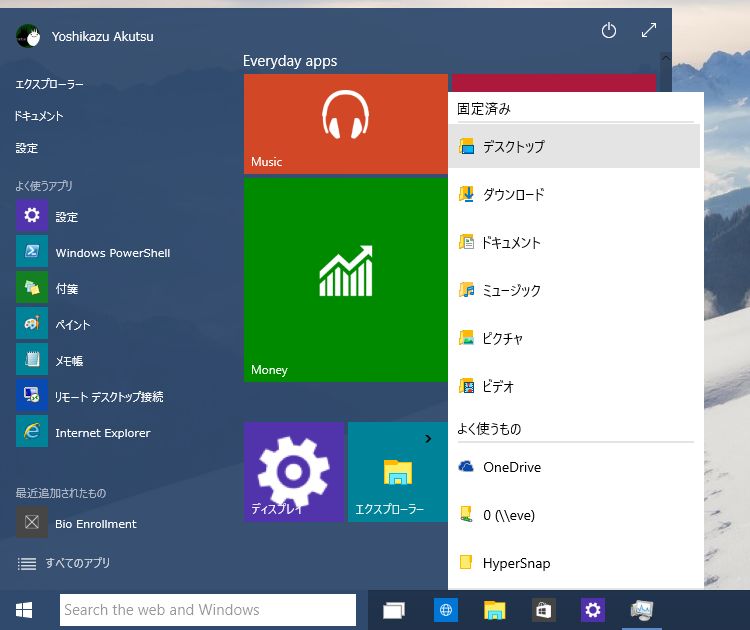The image size is (750, 630).
Task: Expand the エクスプローラー tile jump list arrow
Action: (x=428, y=439)
